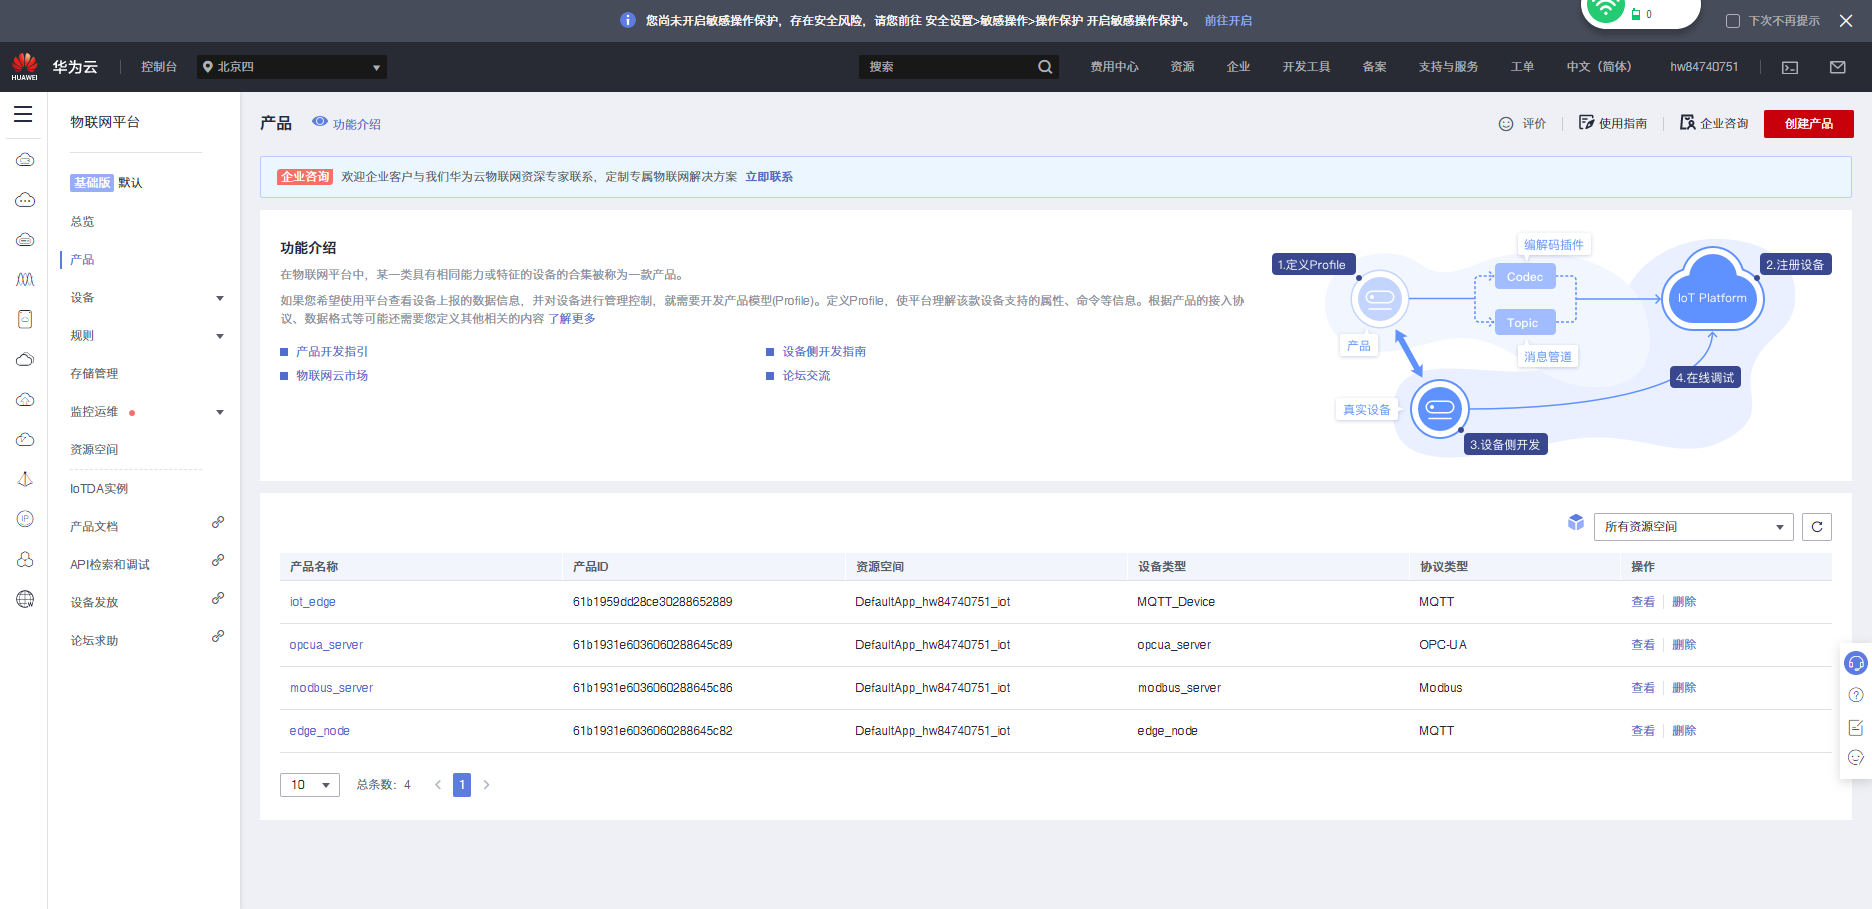This screenshot has width=1872, height=909.
Task: Go to next page of products
Action: (x=486, y=785)
